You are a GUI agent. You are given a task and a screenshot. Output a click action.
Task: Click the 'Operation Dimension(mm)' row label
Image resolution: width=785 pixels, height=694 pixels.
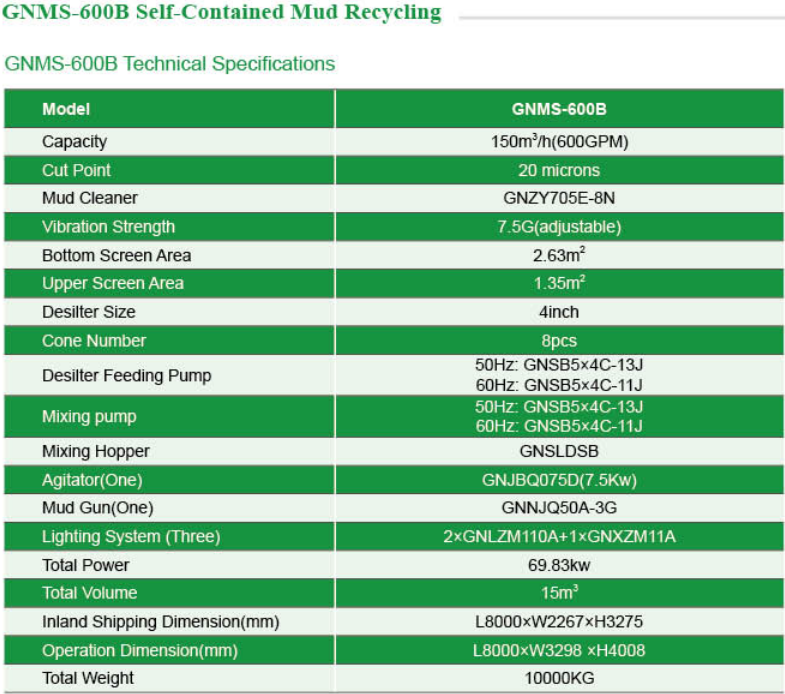tap(140, 650)
